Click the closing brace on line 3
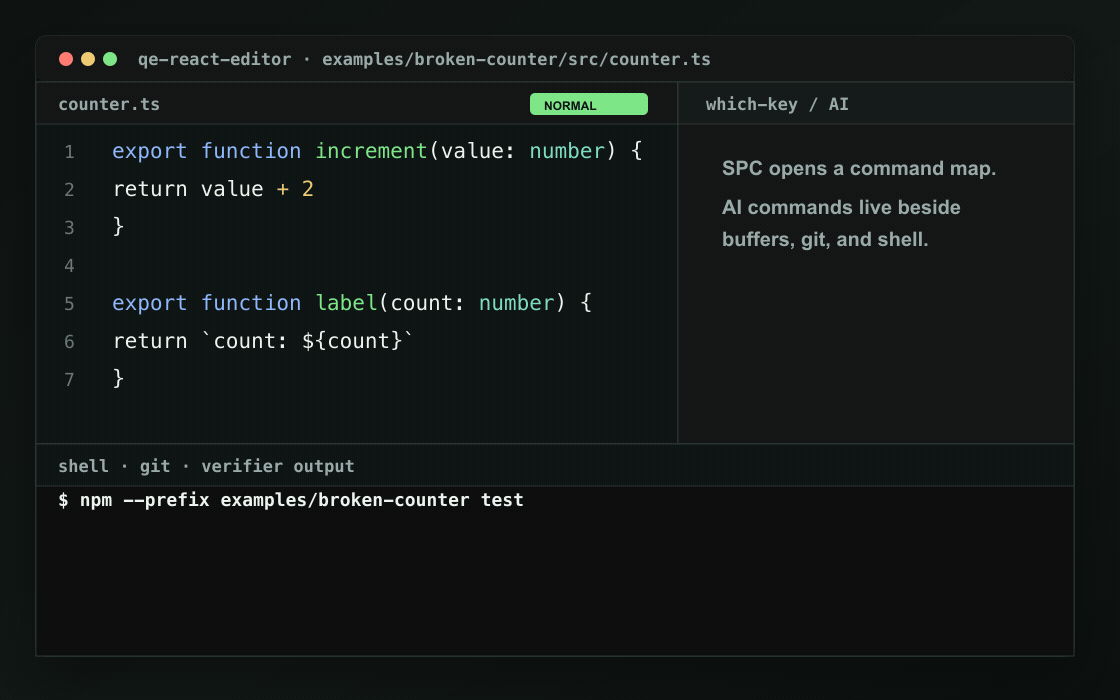 click(119, 226)
